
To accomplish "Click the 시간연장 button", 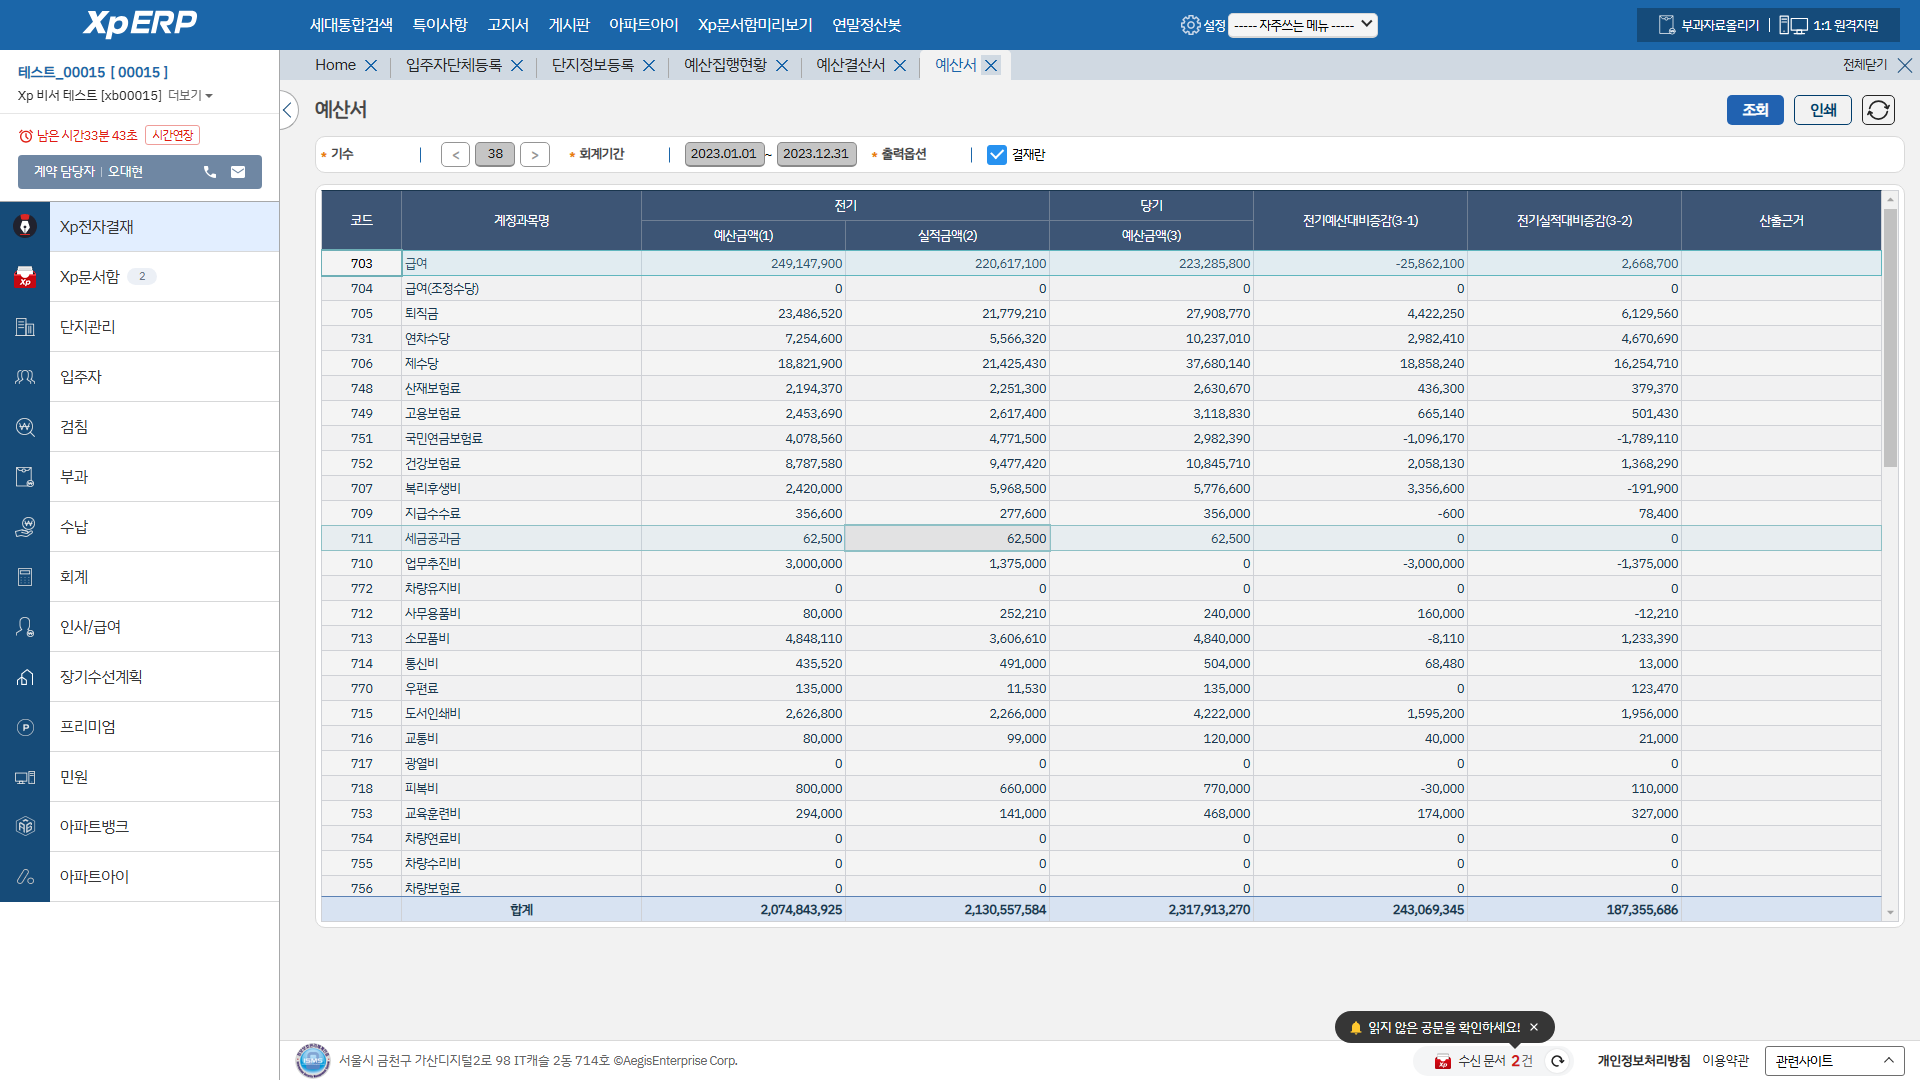I will [x=172, y=135].
